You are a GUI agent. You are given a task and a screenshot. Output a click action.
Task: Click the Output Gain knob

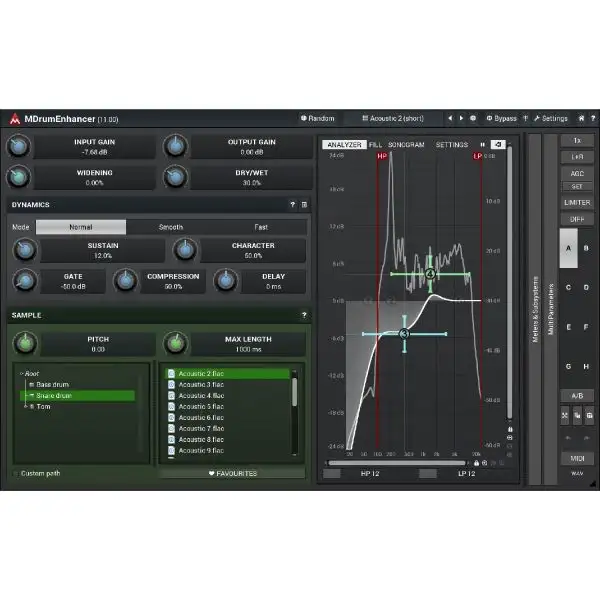(x=175, y=146)
